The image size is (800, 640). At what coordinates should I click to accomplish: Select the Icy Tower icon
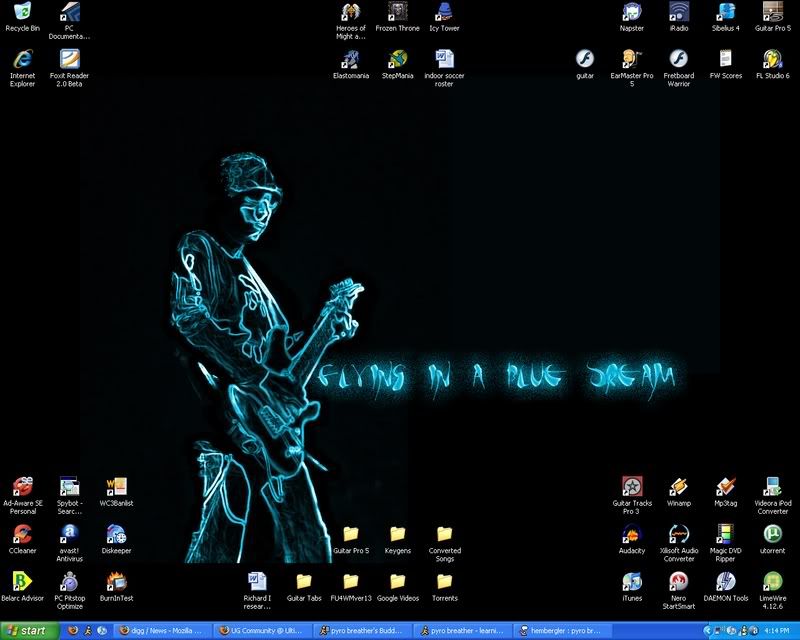click(444, 12)
